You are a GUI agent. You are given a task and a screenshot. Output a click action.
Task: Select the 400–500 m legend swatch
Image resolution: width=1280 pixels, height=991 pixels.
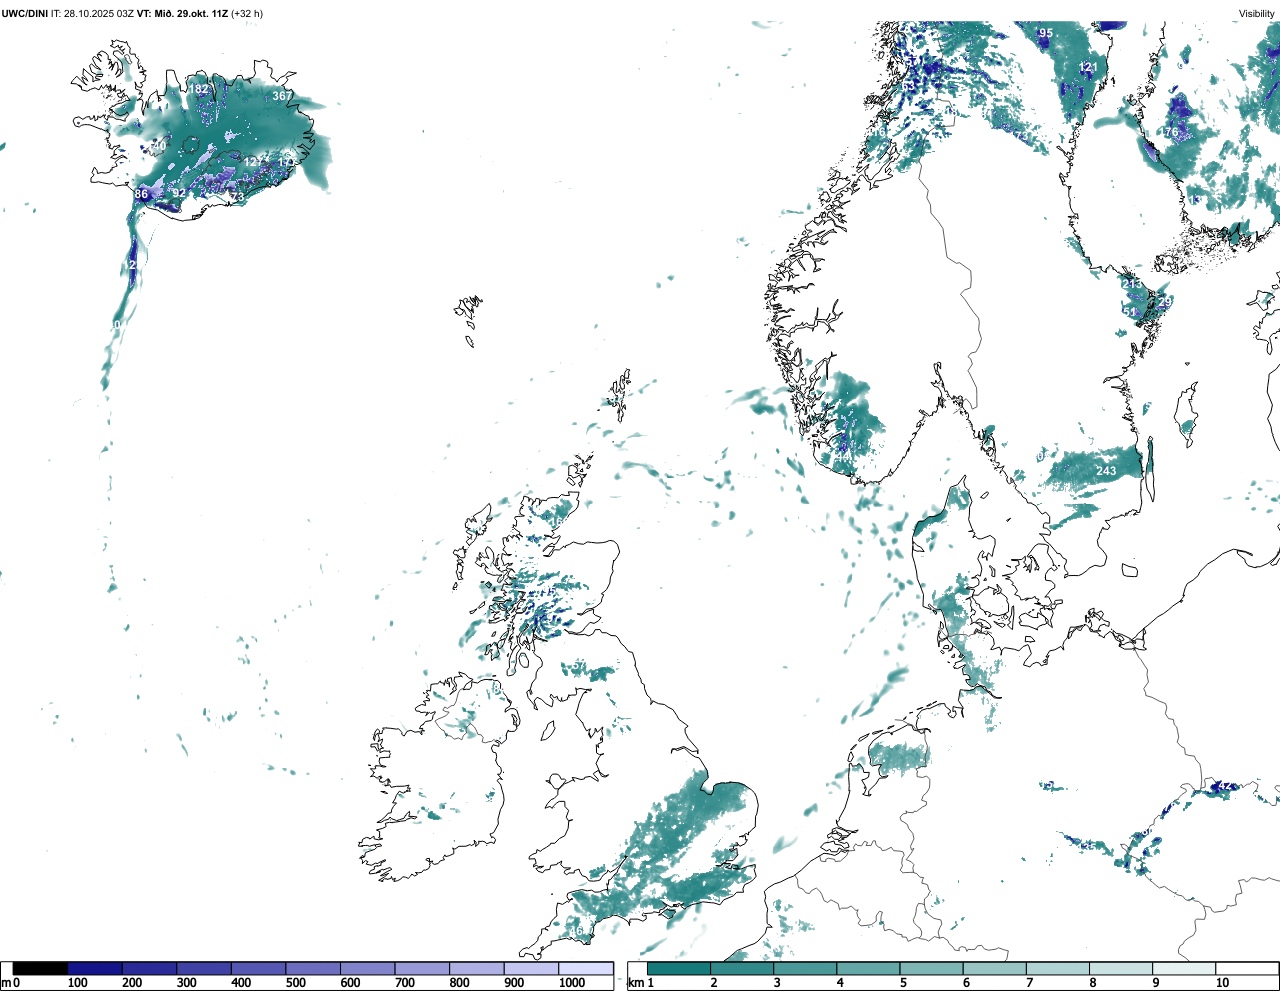coord(258,969)
